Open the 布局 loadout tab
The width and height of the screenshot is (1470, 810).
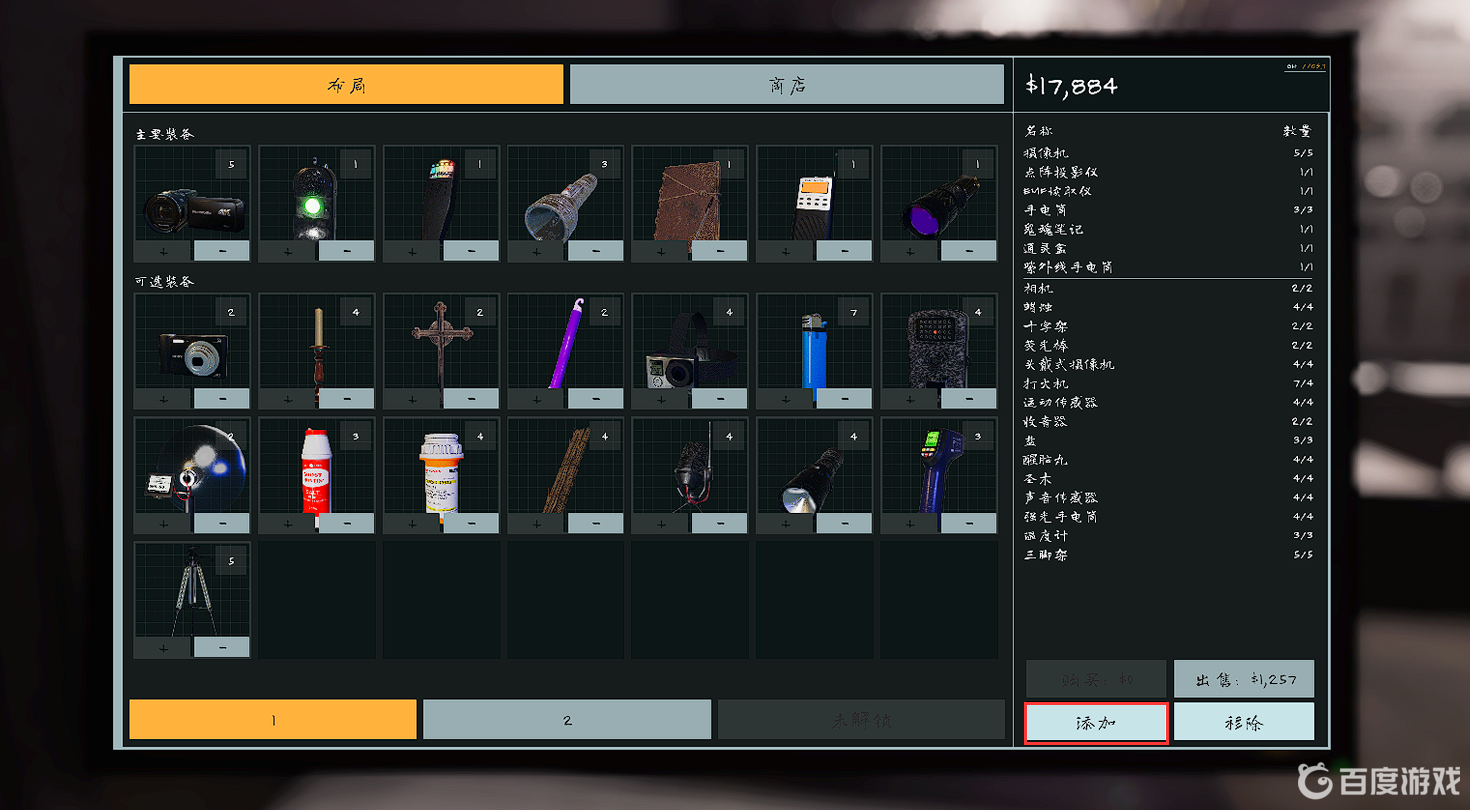(x=346, y=85)
